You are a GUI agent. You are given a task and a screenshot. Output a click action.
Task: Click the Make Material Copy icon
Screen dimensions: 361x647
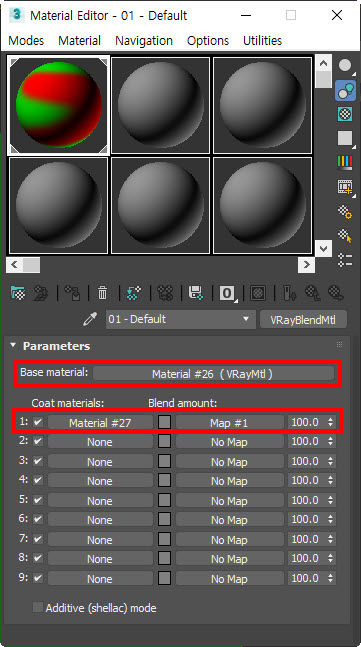coord(134,293)
